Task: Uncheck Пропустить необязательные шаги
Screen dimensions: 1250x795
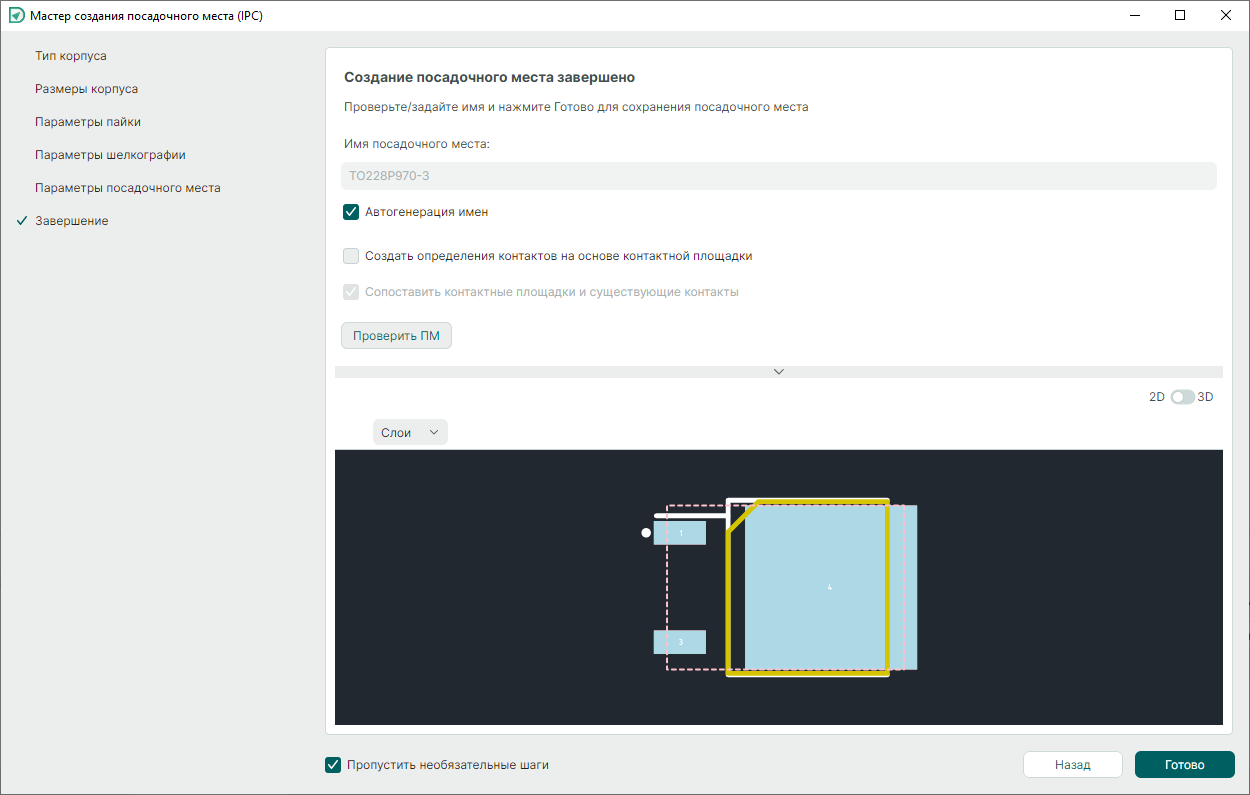Action: [334, 765]
